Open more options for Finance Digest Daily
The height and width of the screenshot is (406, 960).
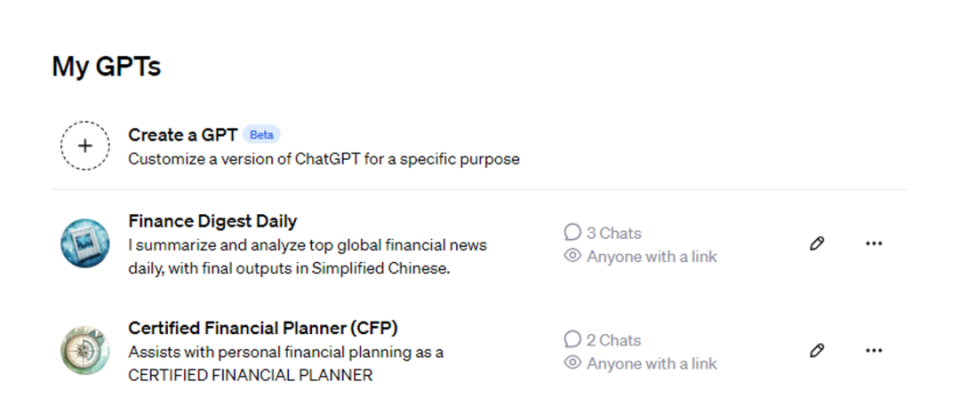pyautogui.click(x=874, y=243)
